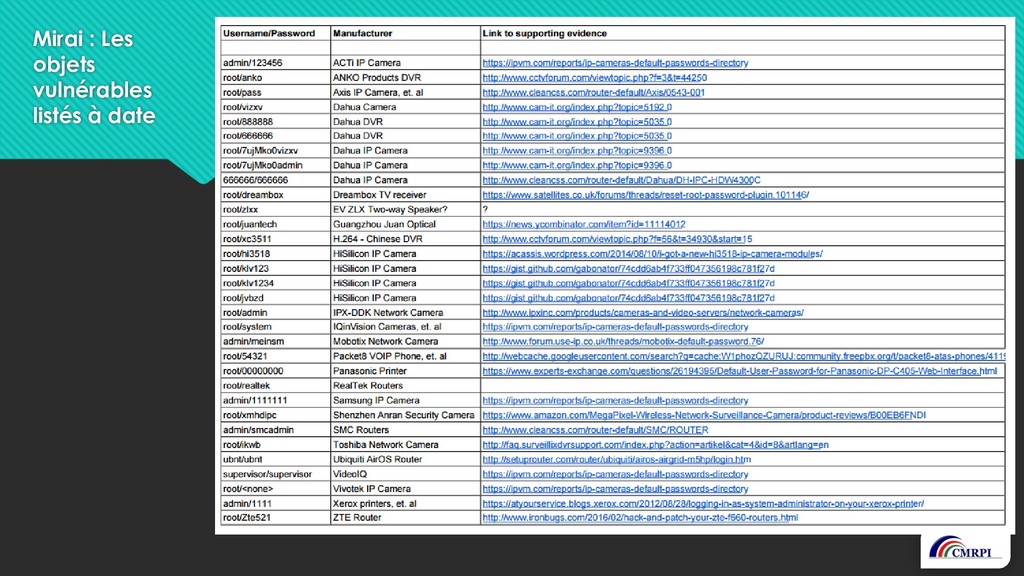Open cleancss SMC/ROUTER link
The image size is (1024, 576).
point(596,430)
